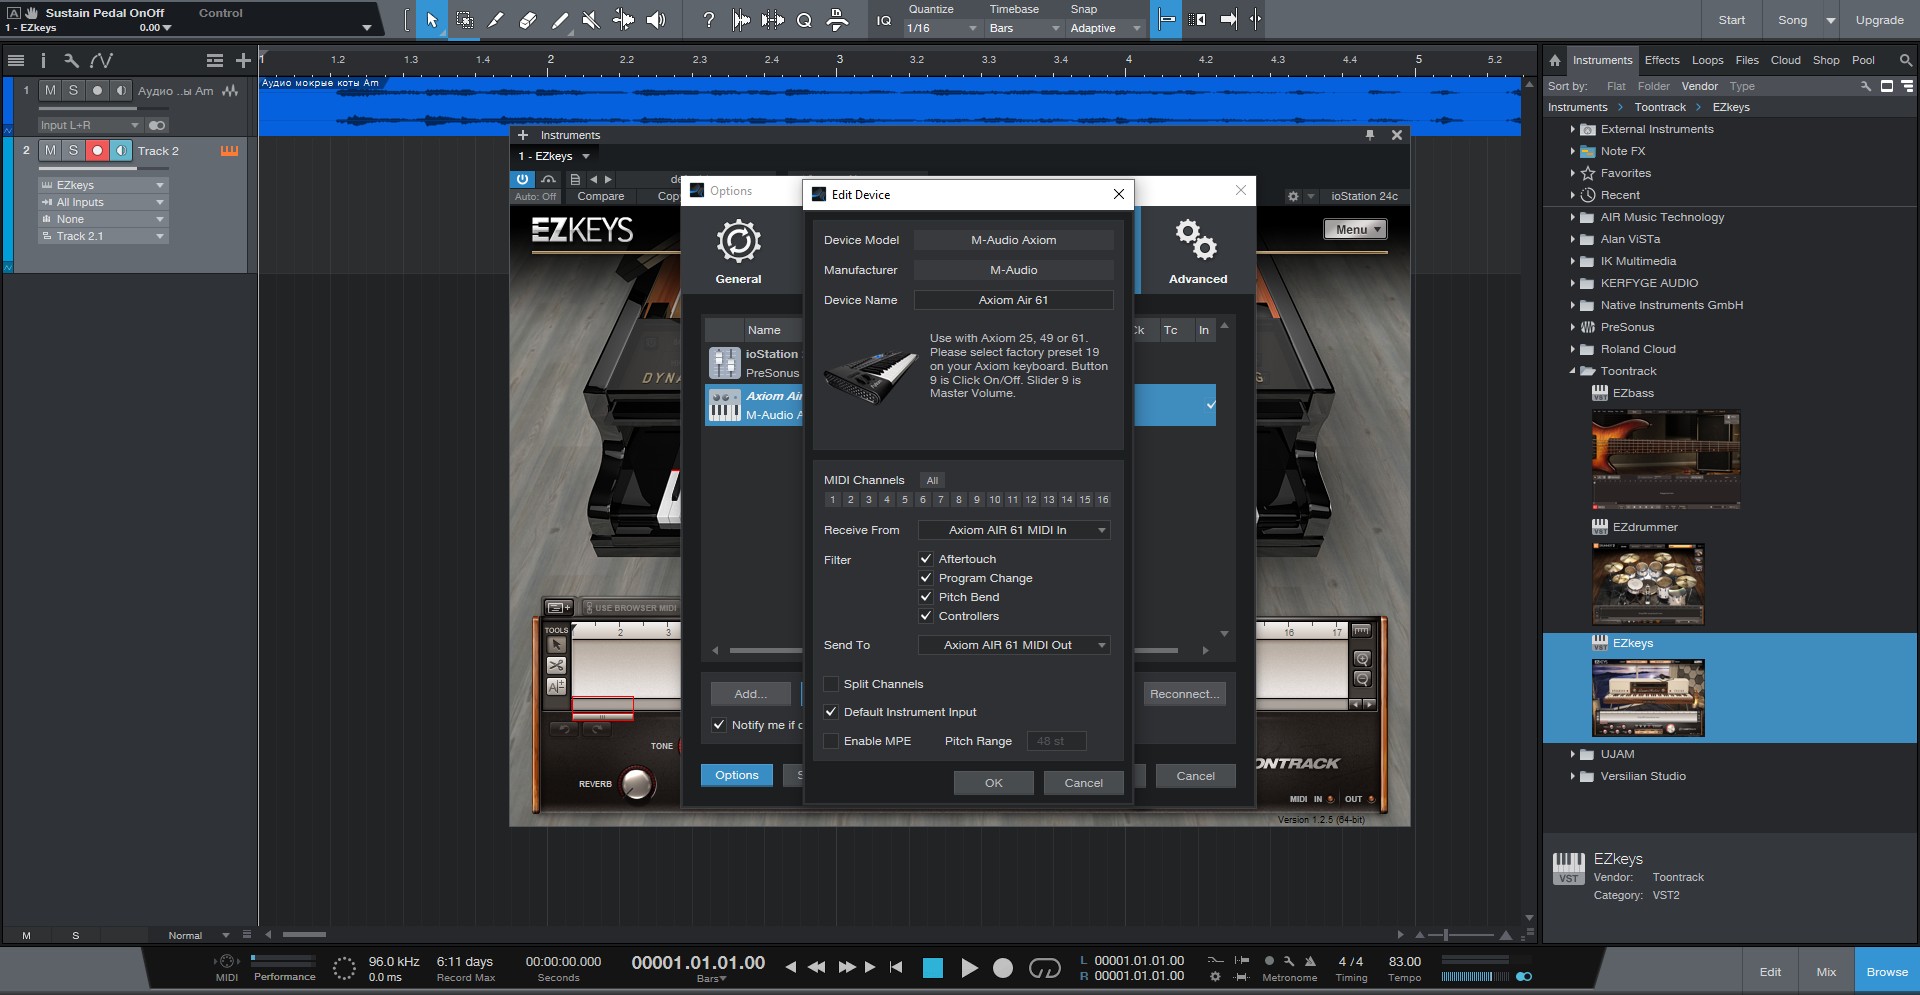Open the Files browser tab
The image size is (1920, 995).
(1747, 60)
